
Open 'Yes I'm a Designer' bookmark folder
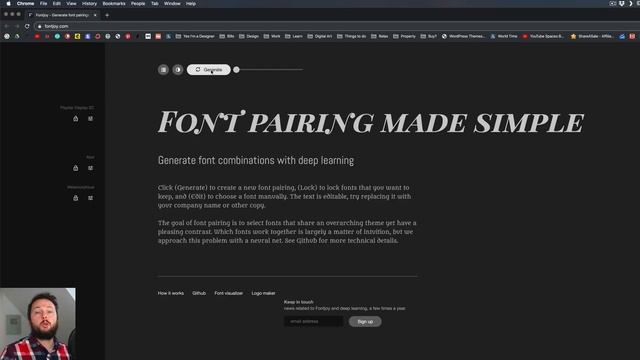pos(195,36)
